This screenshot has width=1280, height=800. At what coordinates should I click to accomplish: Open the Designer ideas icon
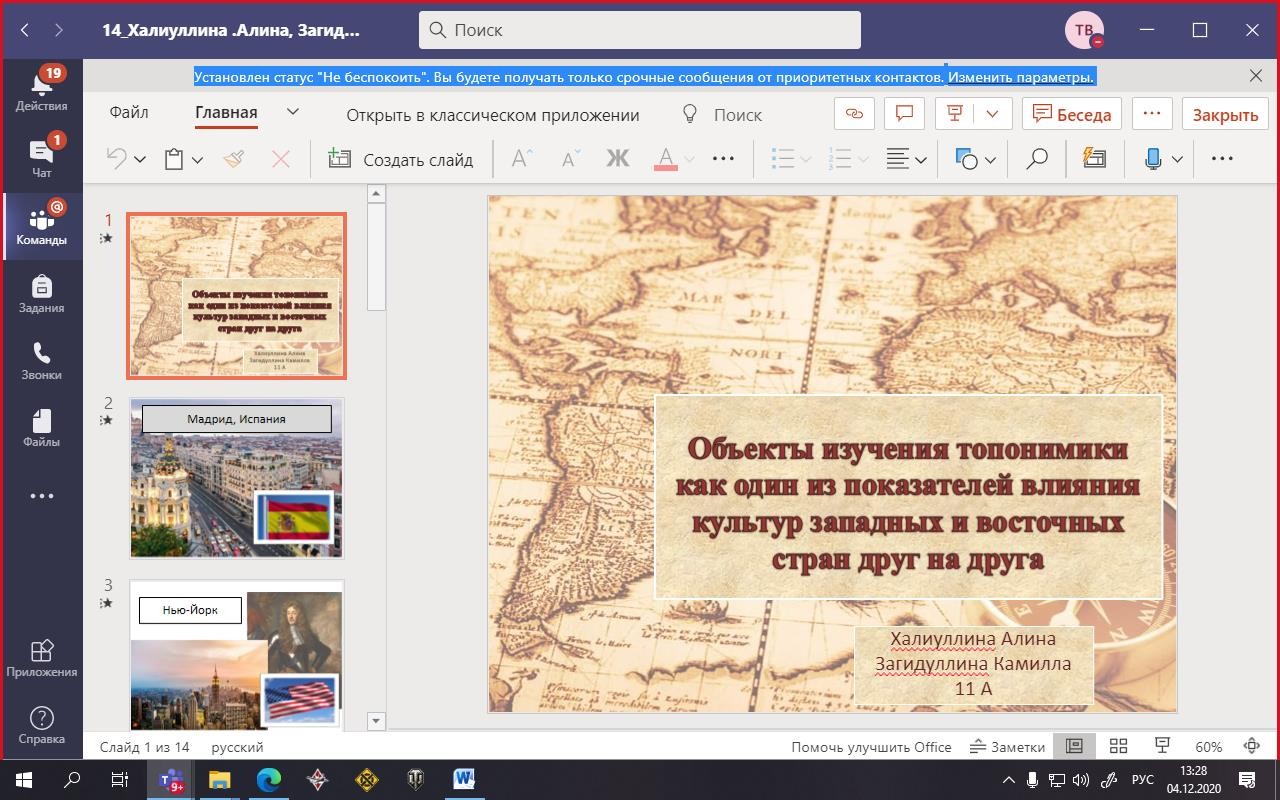1095,159
